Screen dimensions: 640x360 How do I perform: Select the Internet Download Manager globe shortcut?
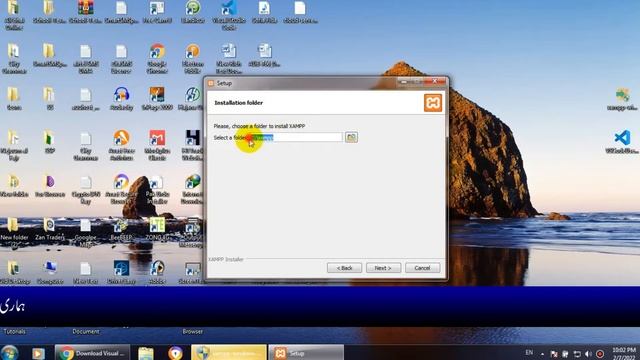pos(192,189)
